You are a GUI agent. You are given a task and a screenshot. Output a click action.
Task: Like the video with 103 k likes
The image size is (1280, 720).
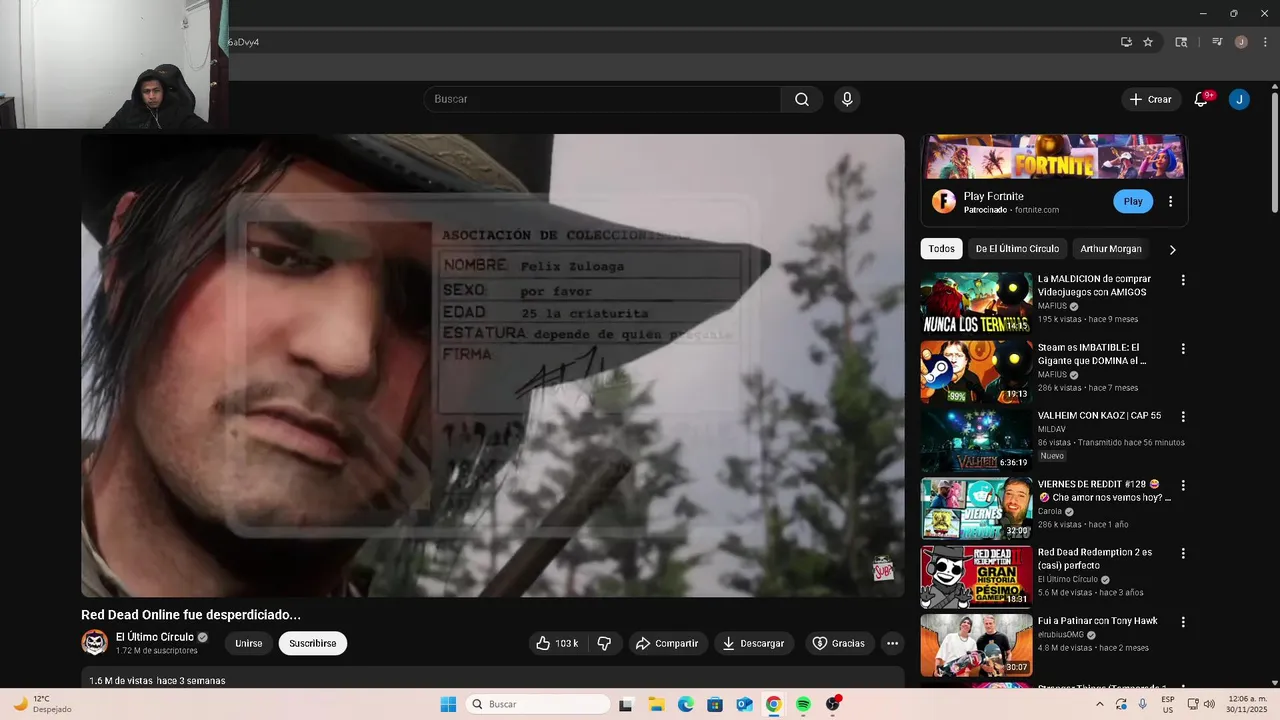tap(559, 643)
